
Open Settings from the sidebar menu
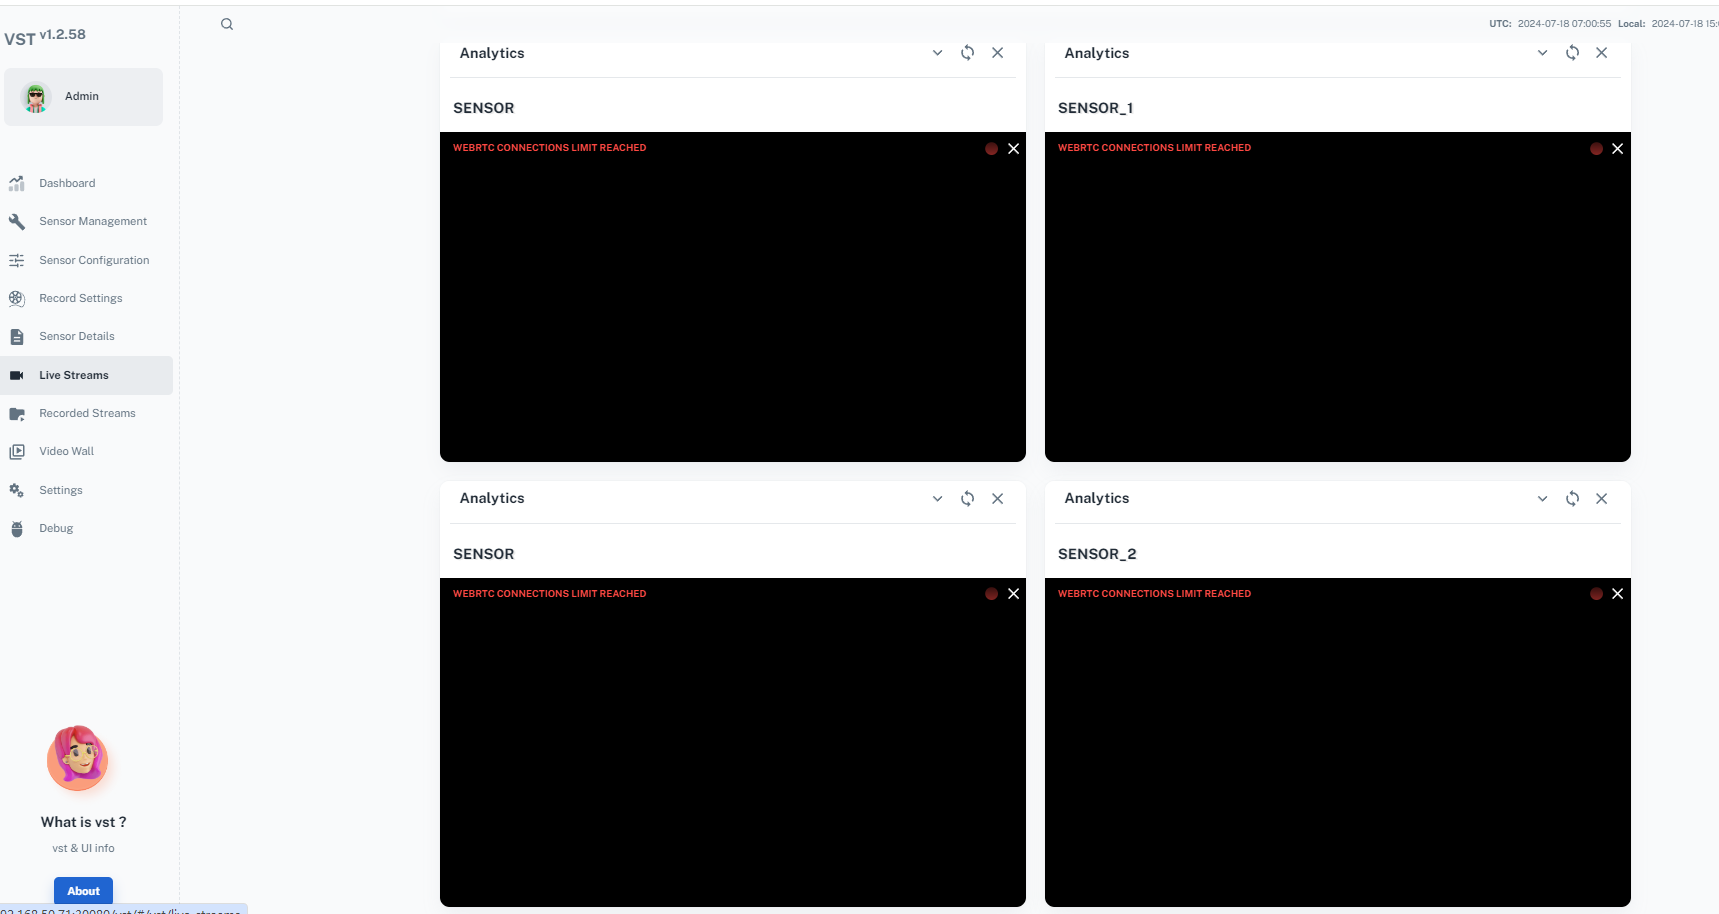point(60,490)
